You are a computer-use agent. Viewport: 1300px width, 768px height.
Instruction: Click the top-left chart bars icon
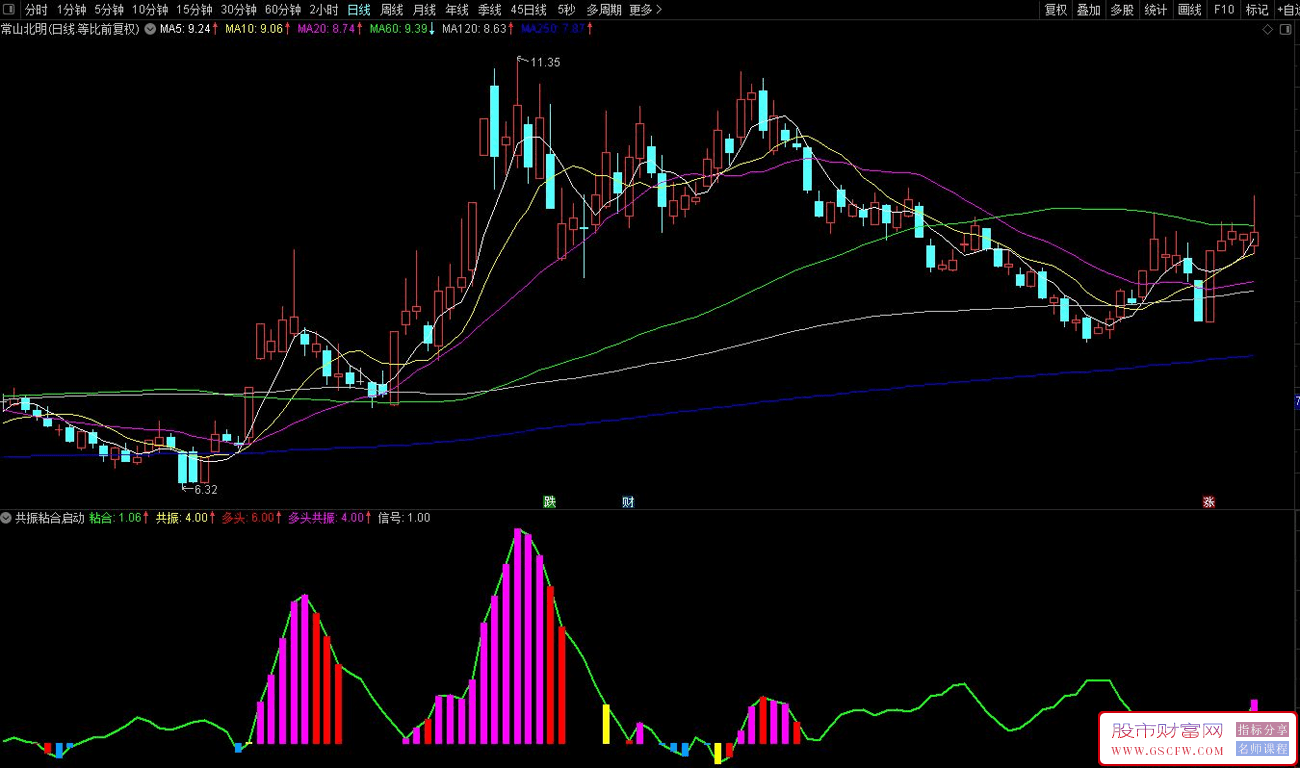pos(11,10)
